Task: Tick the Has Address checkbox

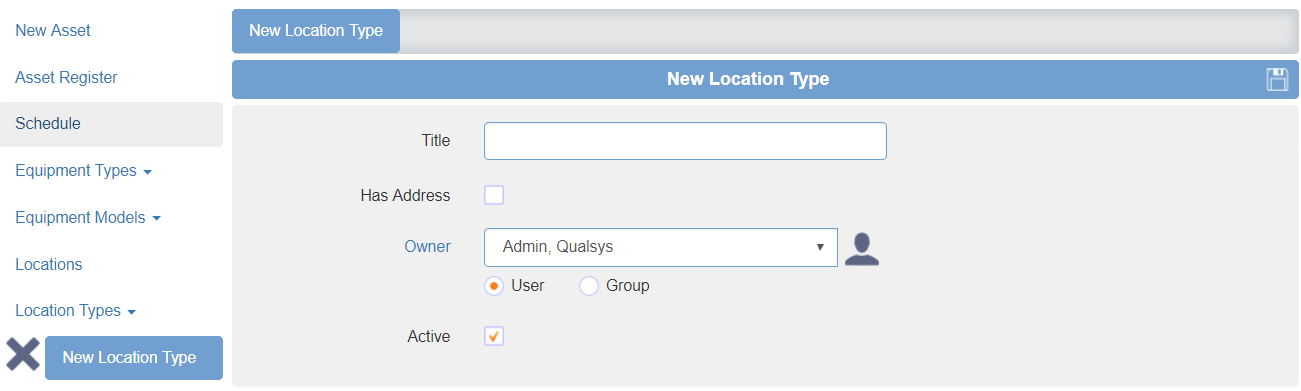Action: point(494,195)
